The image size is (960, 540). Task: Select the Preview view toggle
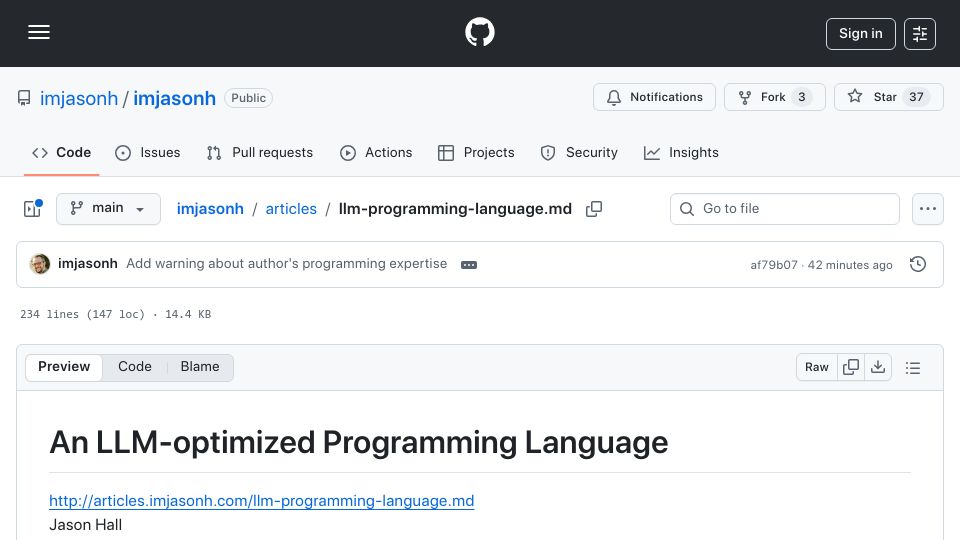[64, 367]
